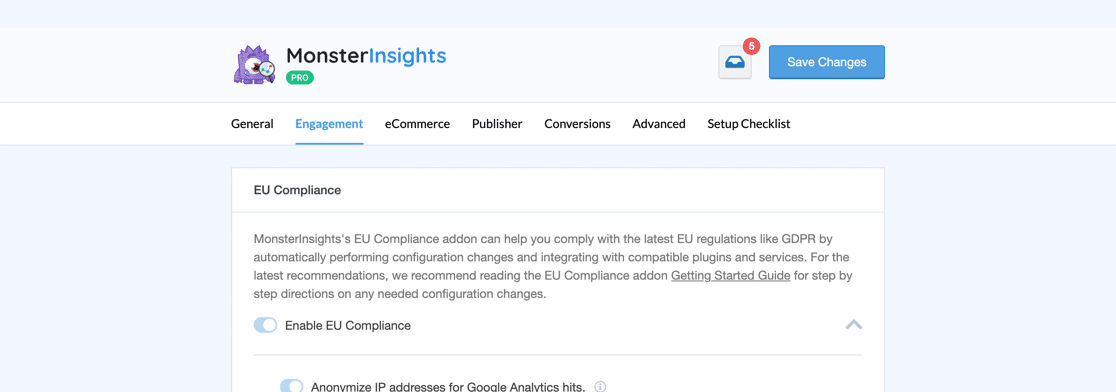1116x392 pixels.
Task: Click the Anonymize IP addresses label text
Action: coord(448,387)
